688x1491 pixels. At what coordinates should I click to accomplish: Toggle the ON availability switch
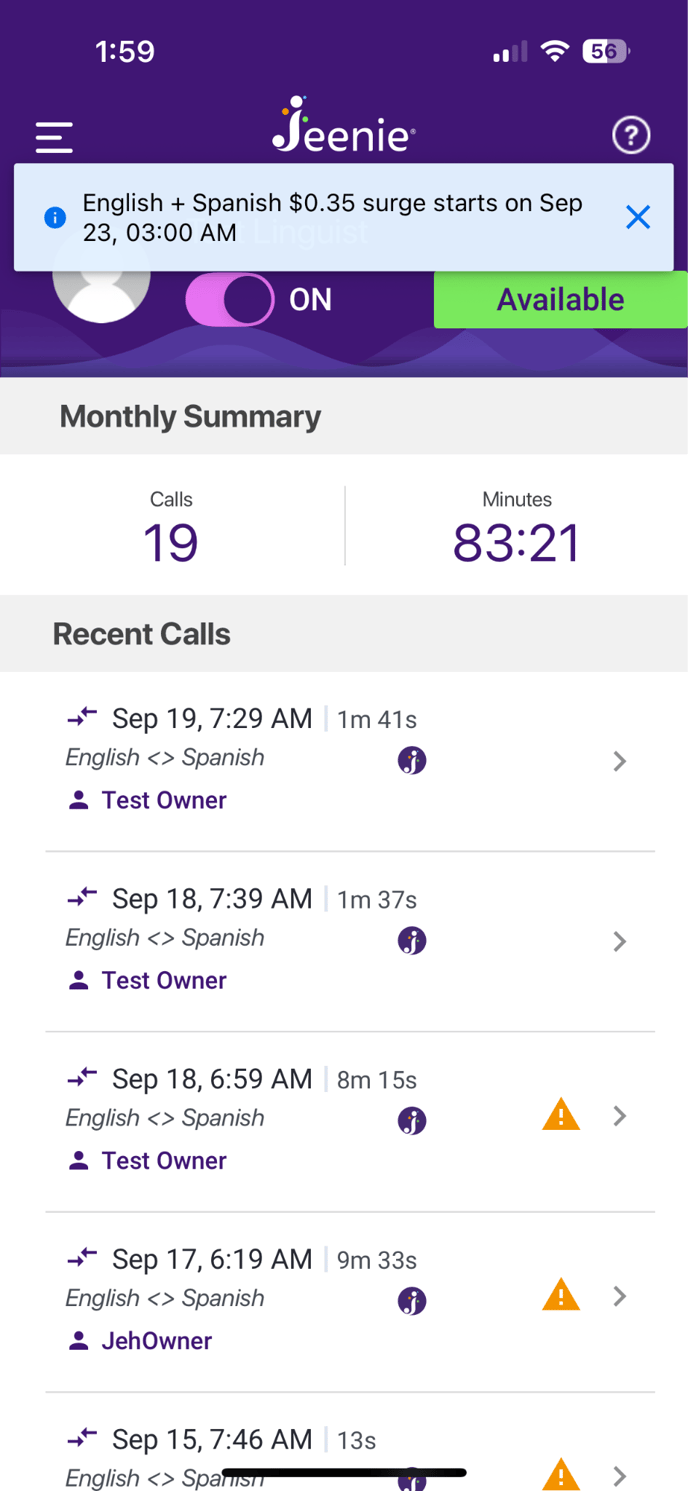click(x=230, y=300)
